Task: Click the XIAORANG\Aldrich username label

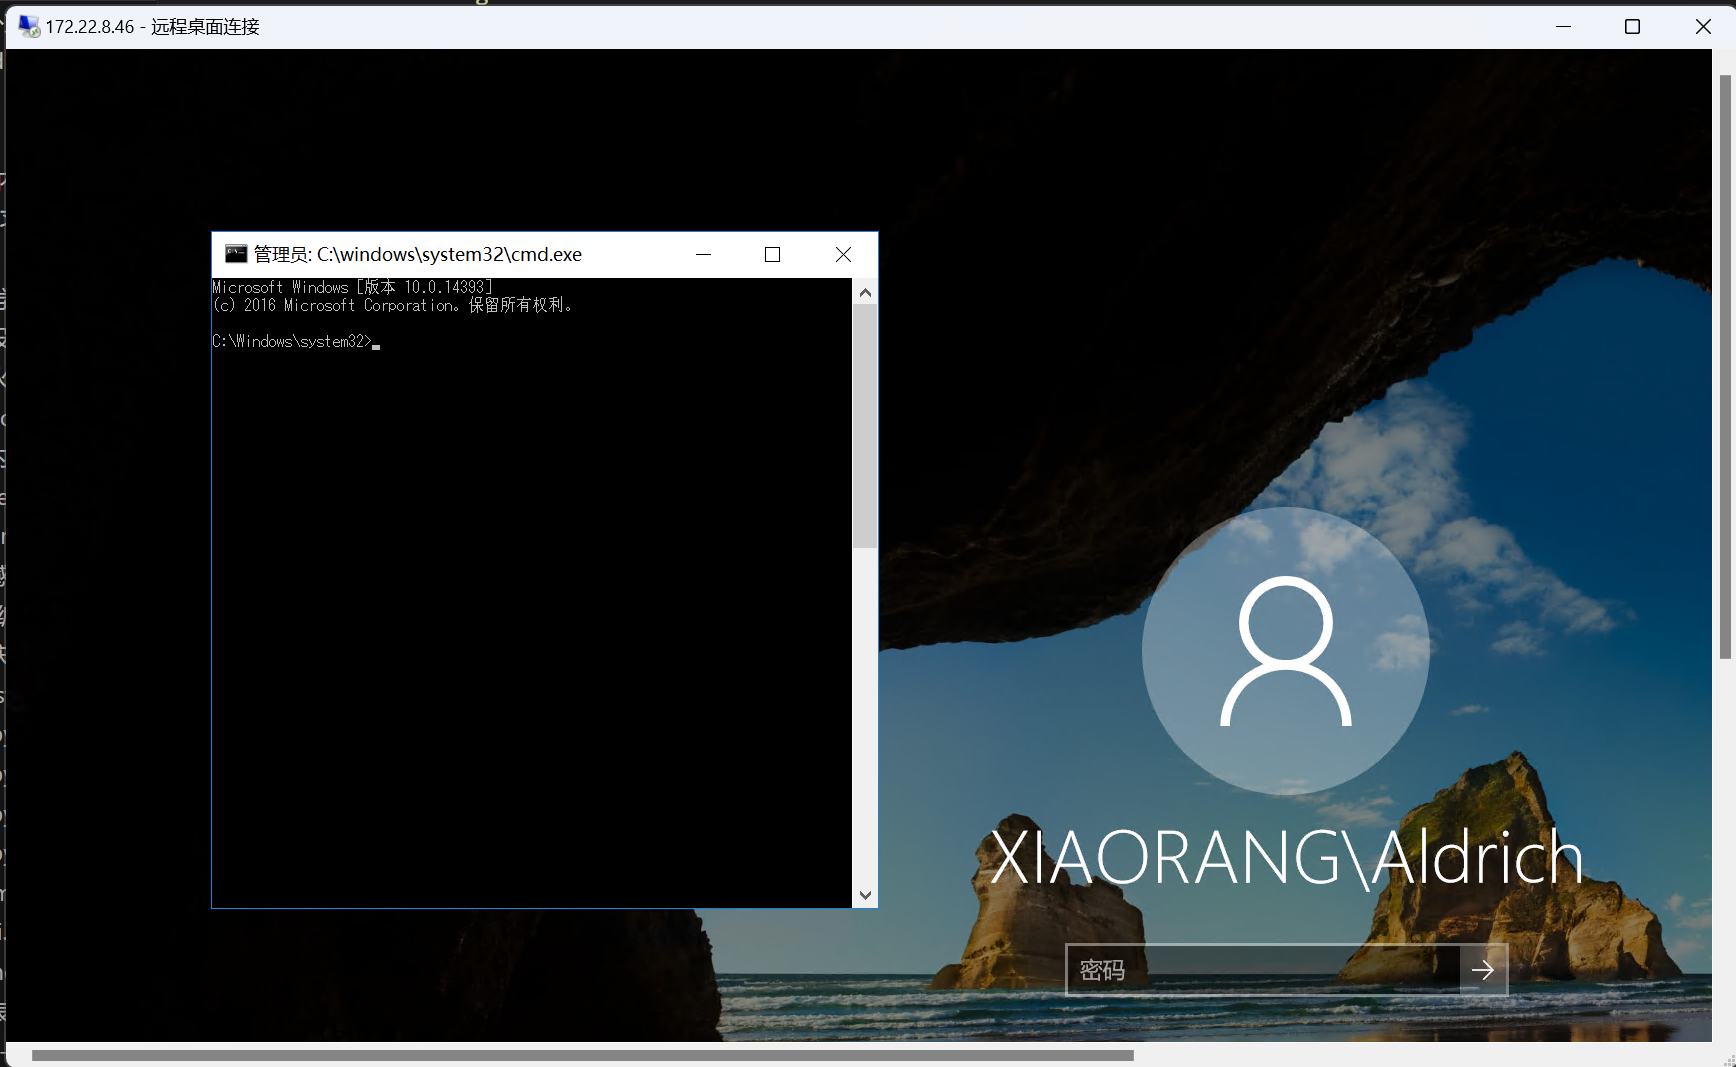Action: point(1286,858)
